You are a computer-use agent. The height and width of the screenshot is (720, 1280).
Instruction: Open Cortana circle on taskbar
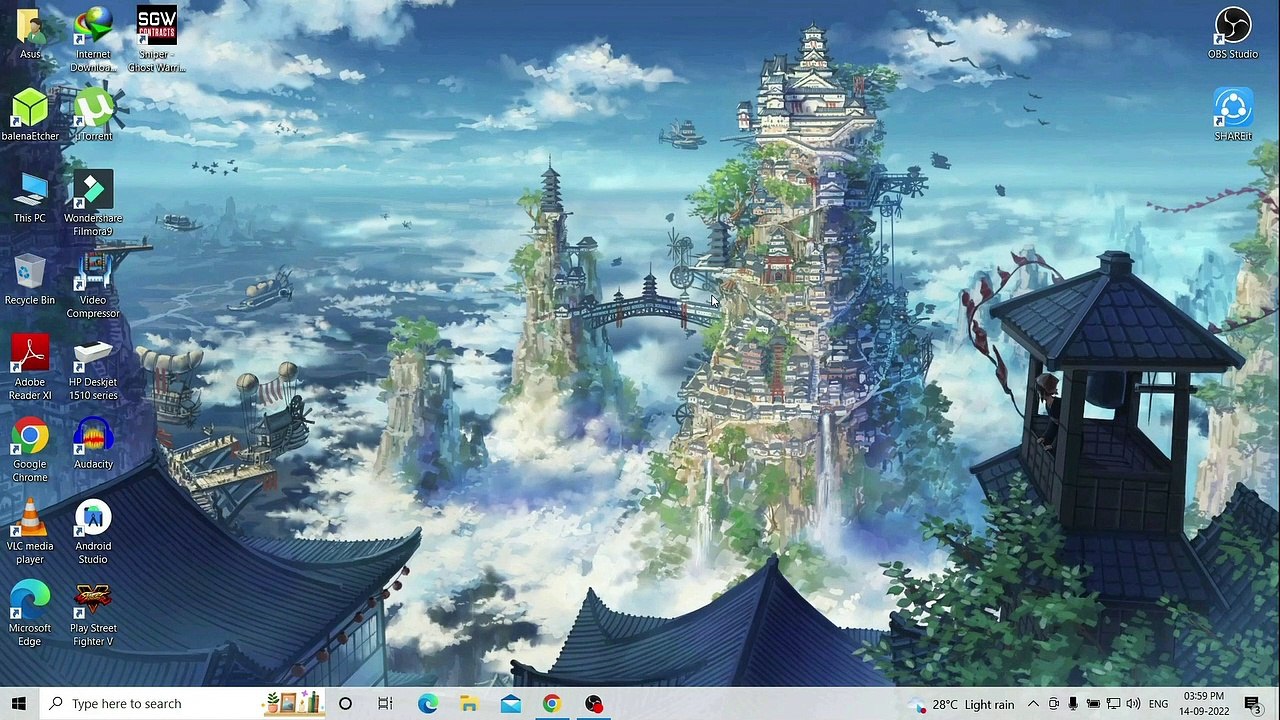coord(345,704)
